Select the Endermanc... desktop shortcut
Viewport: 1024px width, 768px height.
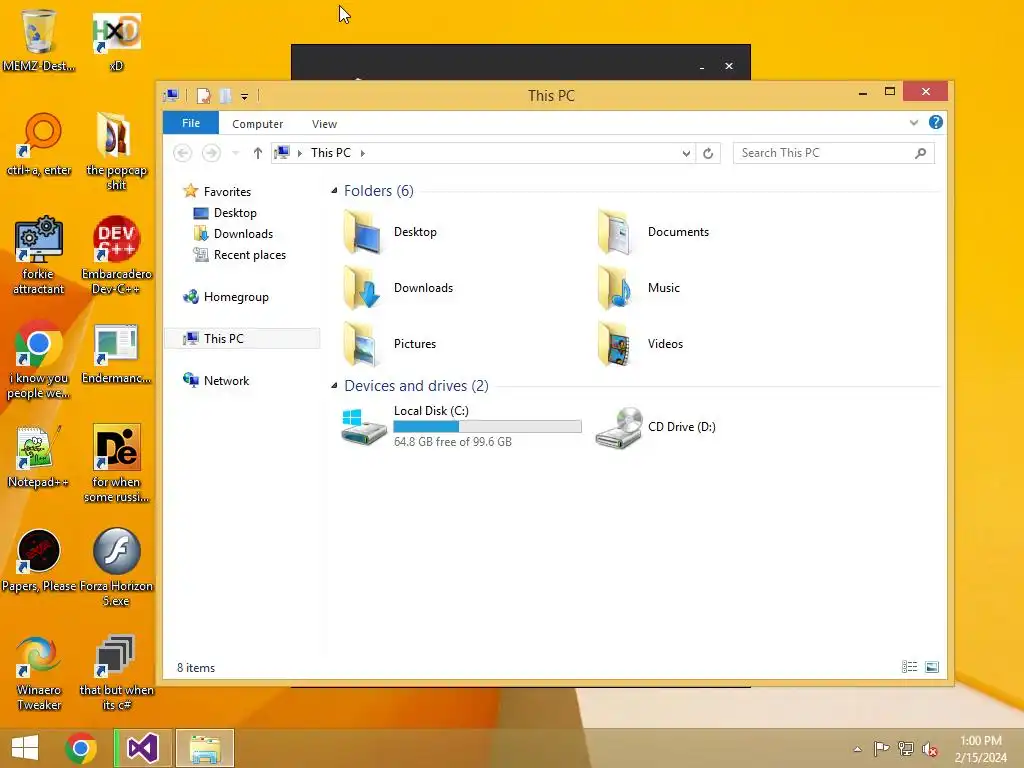(x=116, y=353)
